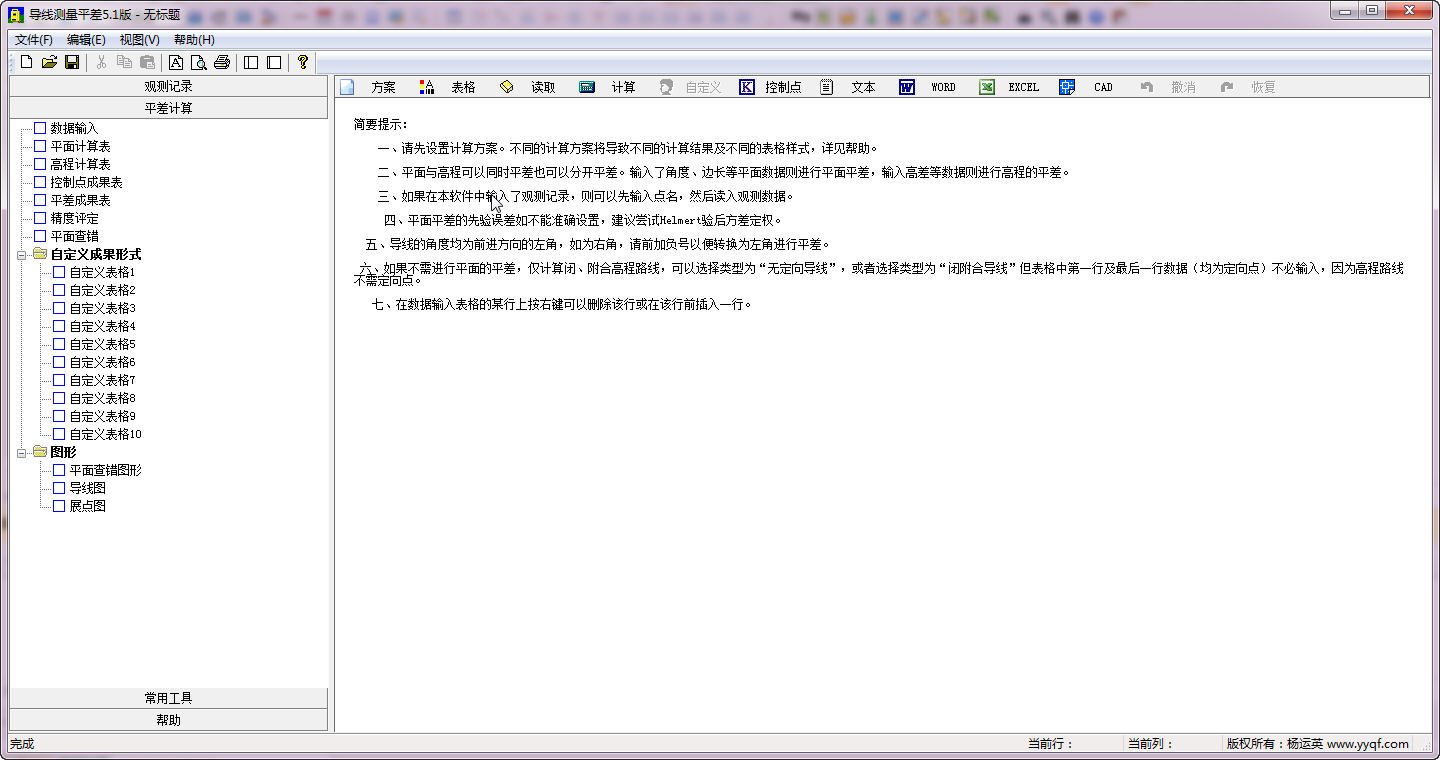Click the 读取 read toolbar button
The height and width of the screenshot is (760, 1440).
529,87
